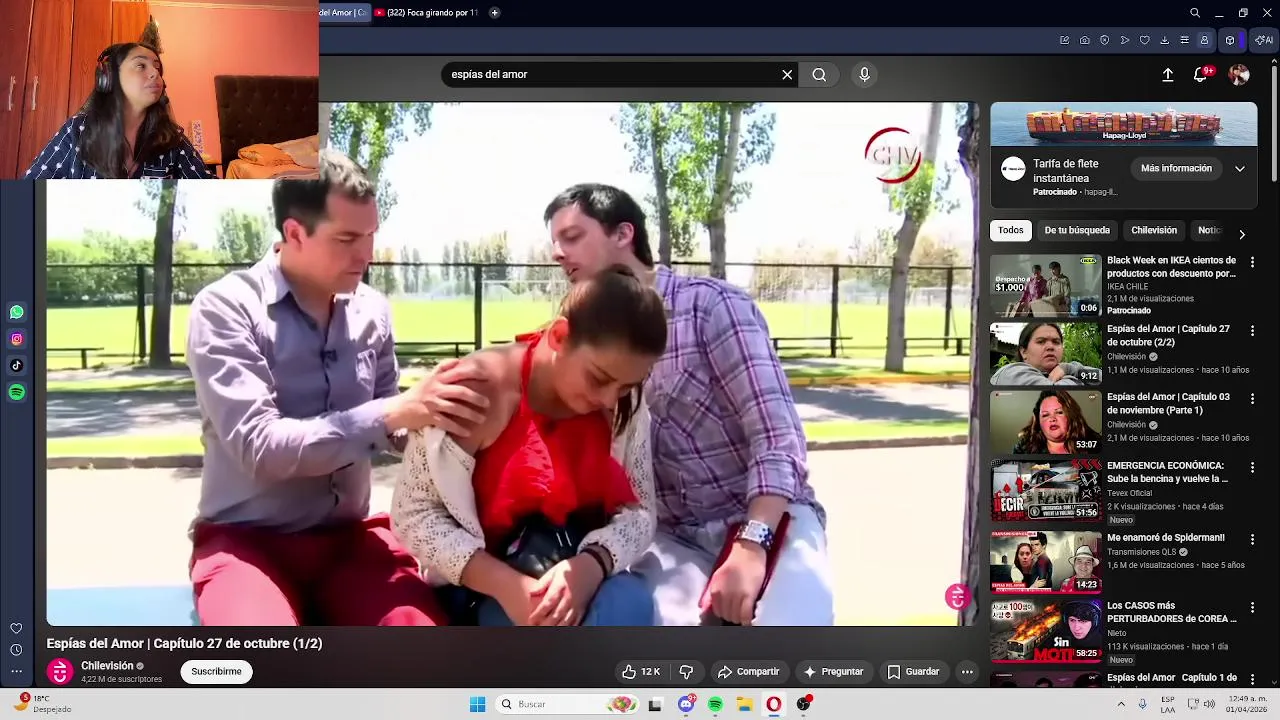This screenshot has height=720, width=1280.
Task: Clear the search text with the X
Action: tap(787, 74)
